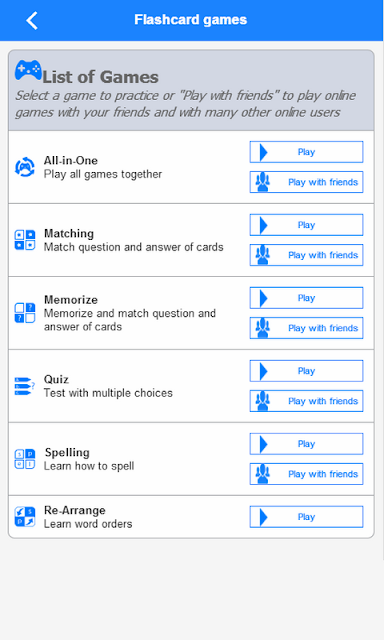Select the Spelling letters icon
This screenshot has height=640, width=384.
click(25, 459)
